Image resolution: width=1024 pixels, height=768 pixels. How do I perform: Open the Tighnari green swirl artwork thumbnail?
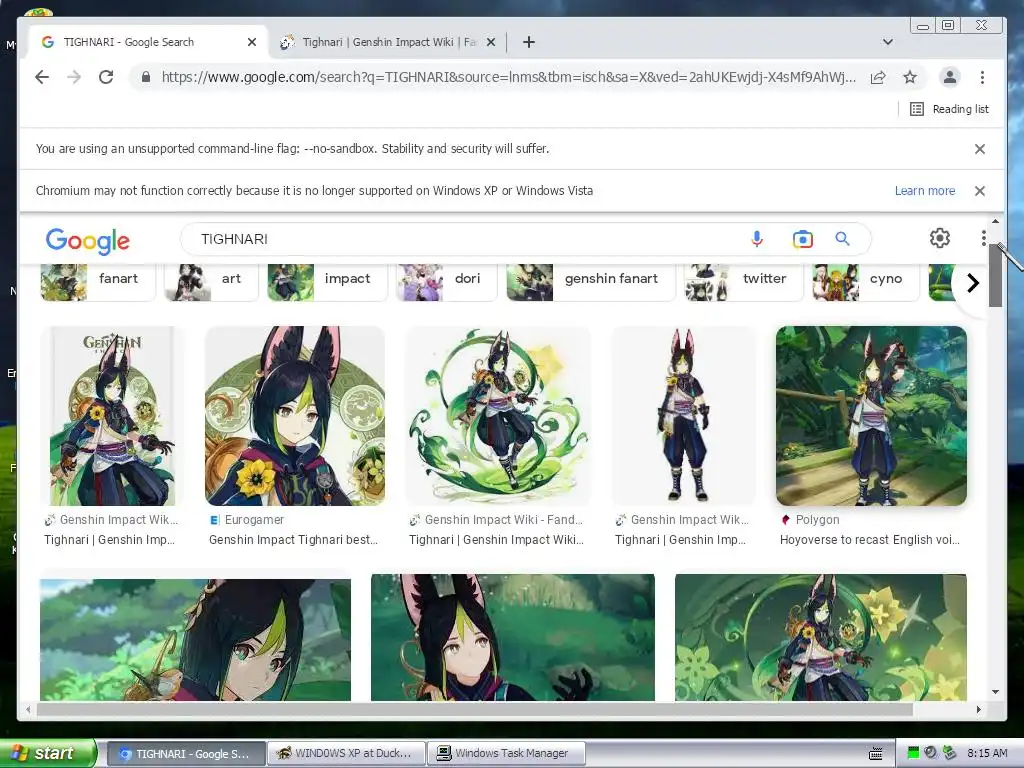pyautogui.click(x=498, y=416)
